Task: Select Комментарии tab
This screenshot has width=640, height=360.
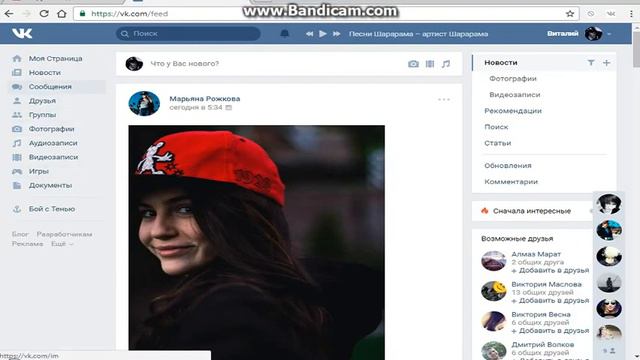Action: (x=511, y=182)
